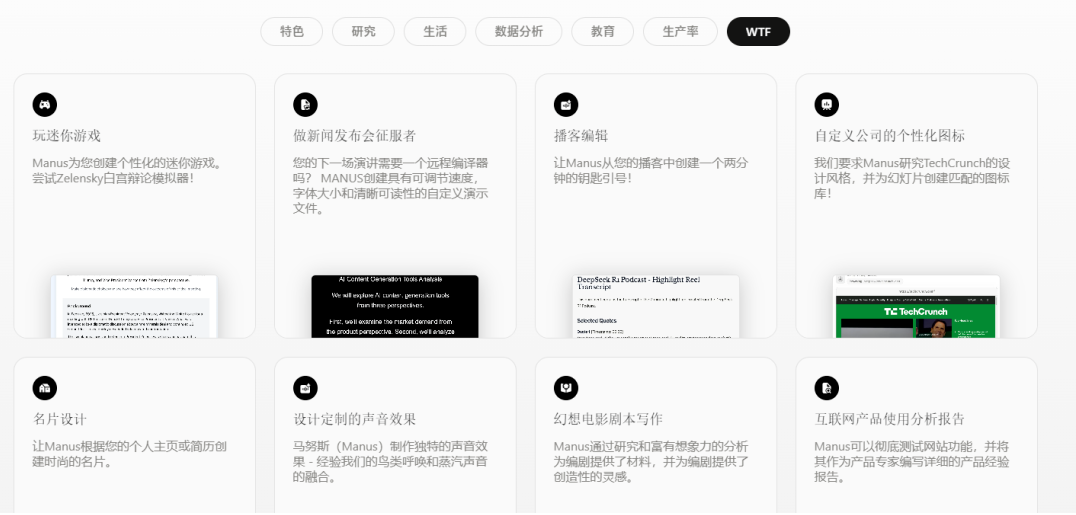This screenshot has height=515, width=1076.
Task: Select the 教育 tab
Action: 603,32
